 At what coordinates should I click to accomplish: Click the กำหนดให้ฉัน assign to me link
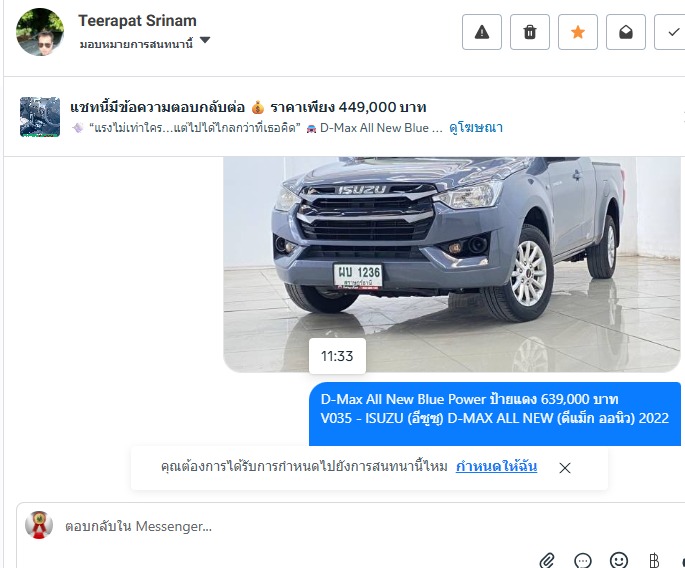pos(496,466)
